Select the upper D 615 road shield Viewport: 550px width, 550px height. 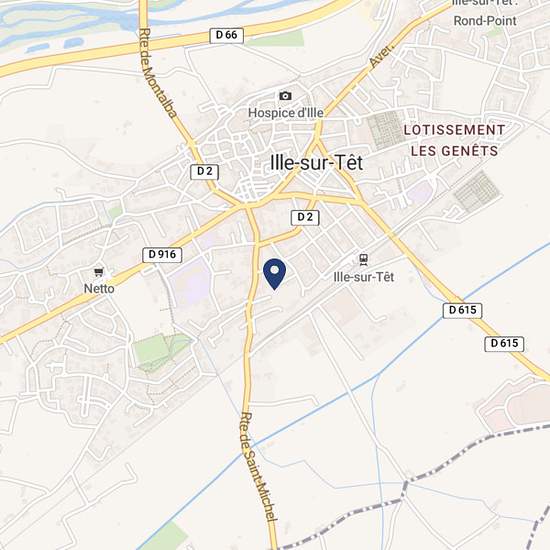[x=462, y=310]
